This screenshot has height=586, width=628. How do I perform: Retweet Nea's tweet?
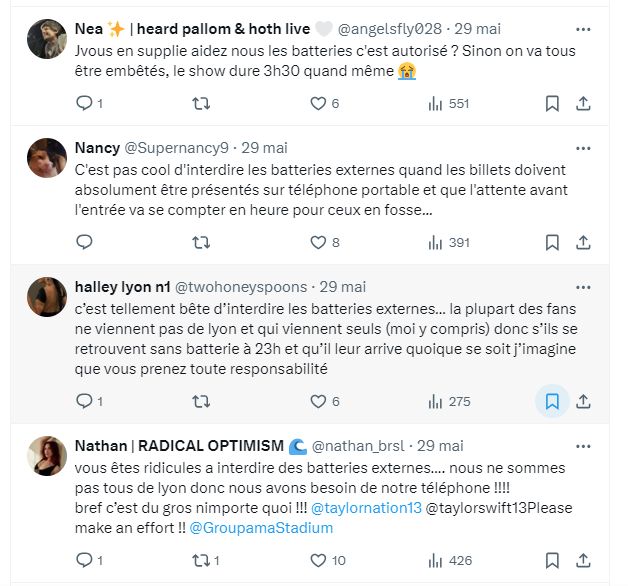(201, 103)
